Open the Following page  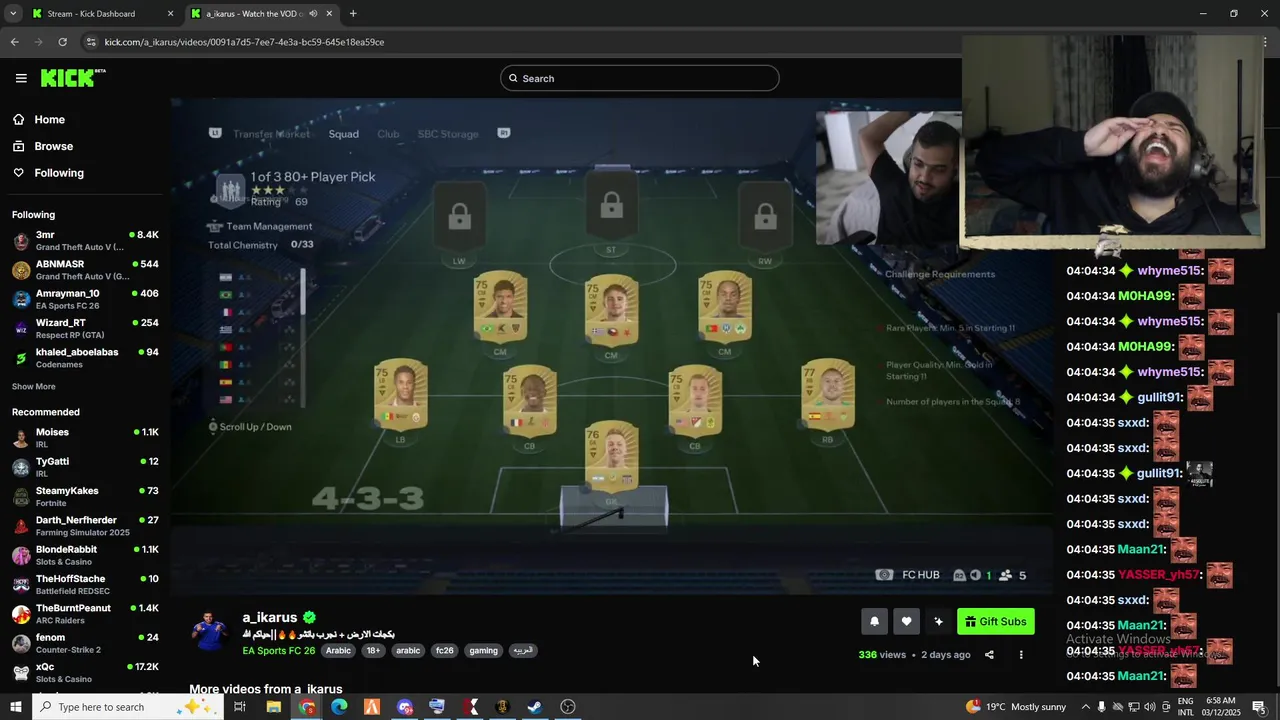tap(59, 173)
